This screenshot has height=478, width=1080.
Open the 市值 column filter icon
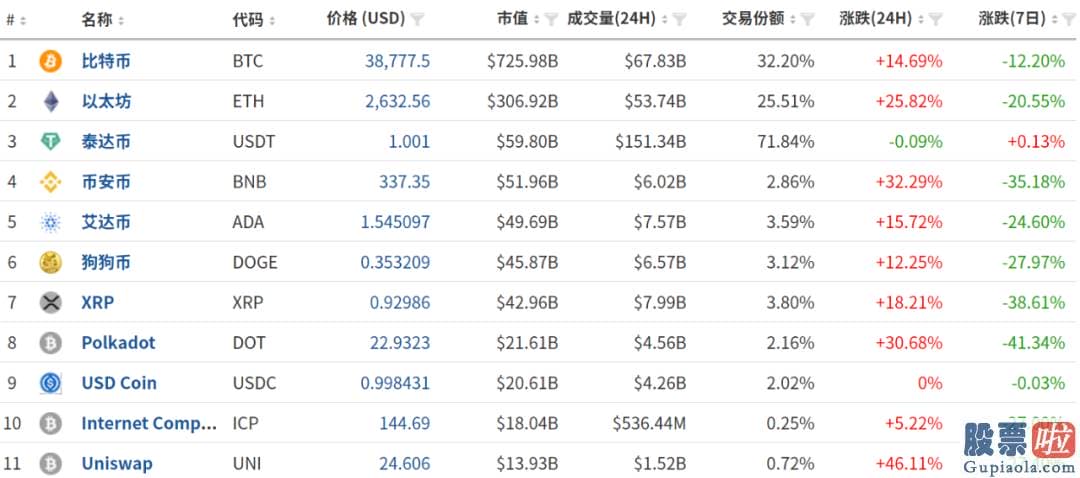click(x=551, y=19)
